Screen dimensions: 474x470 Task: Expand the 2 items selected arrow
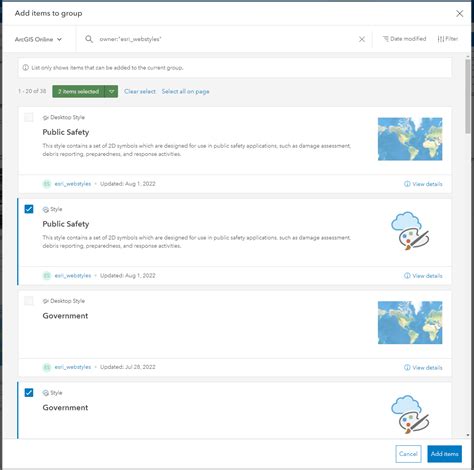[x=112, y=91]
